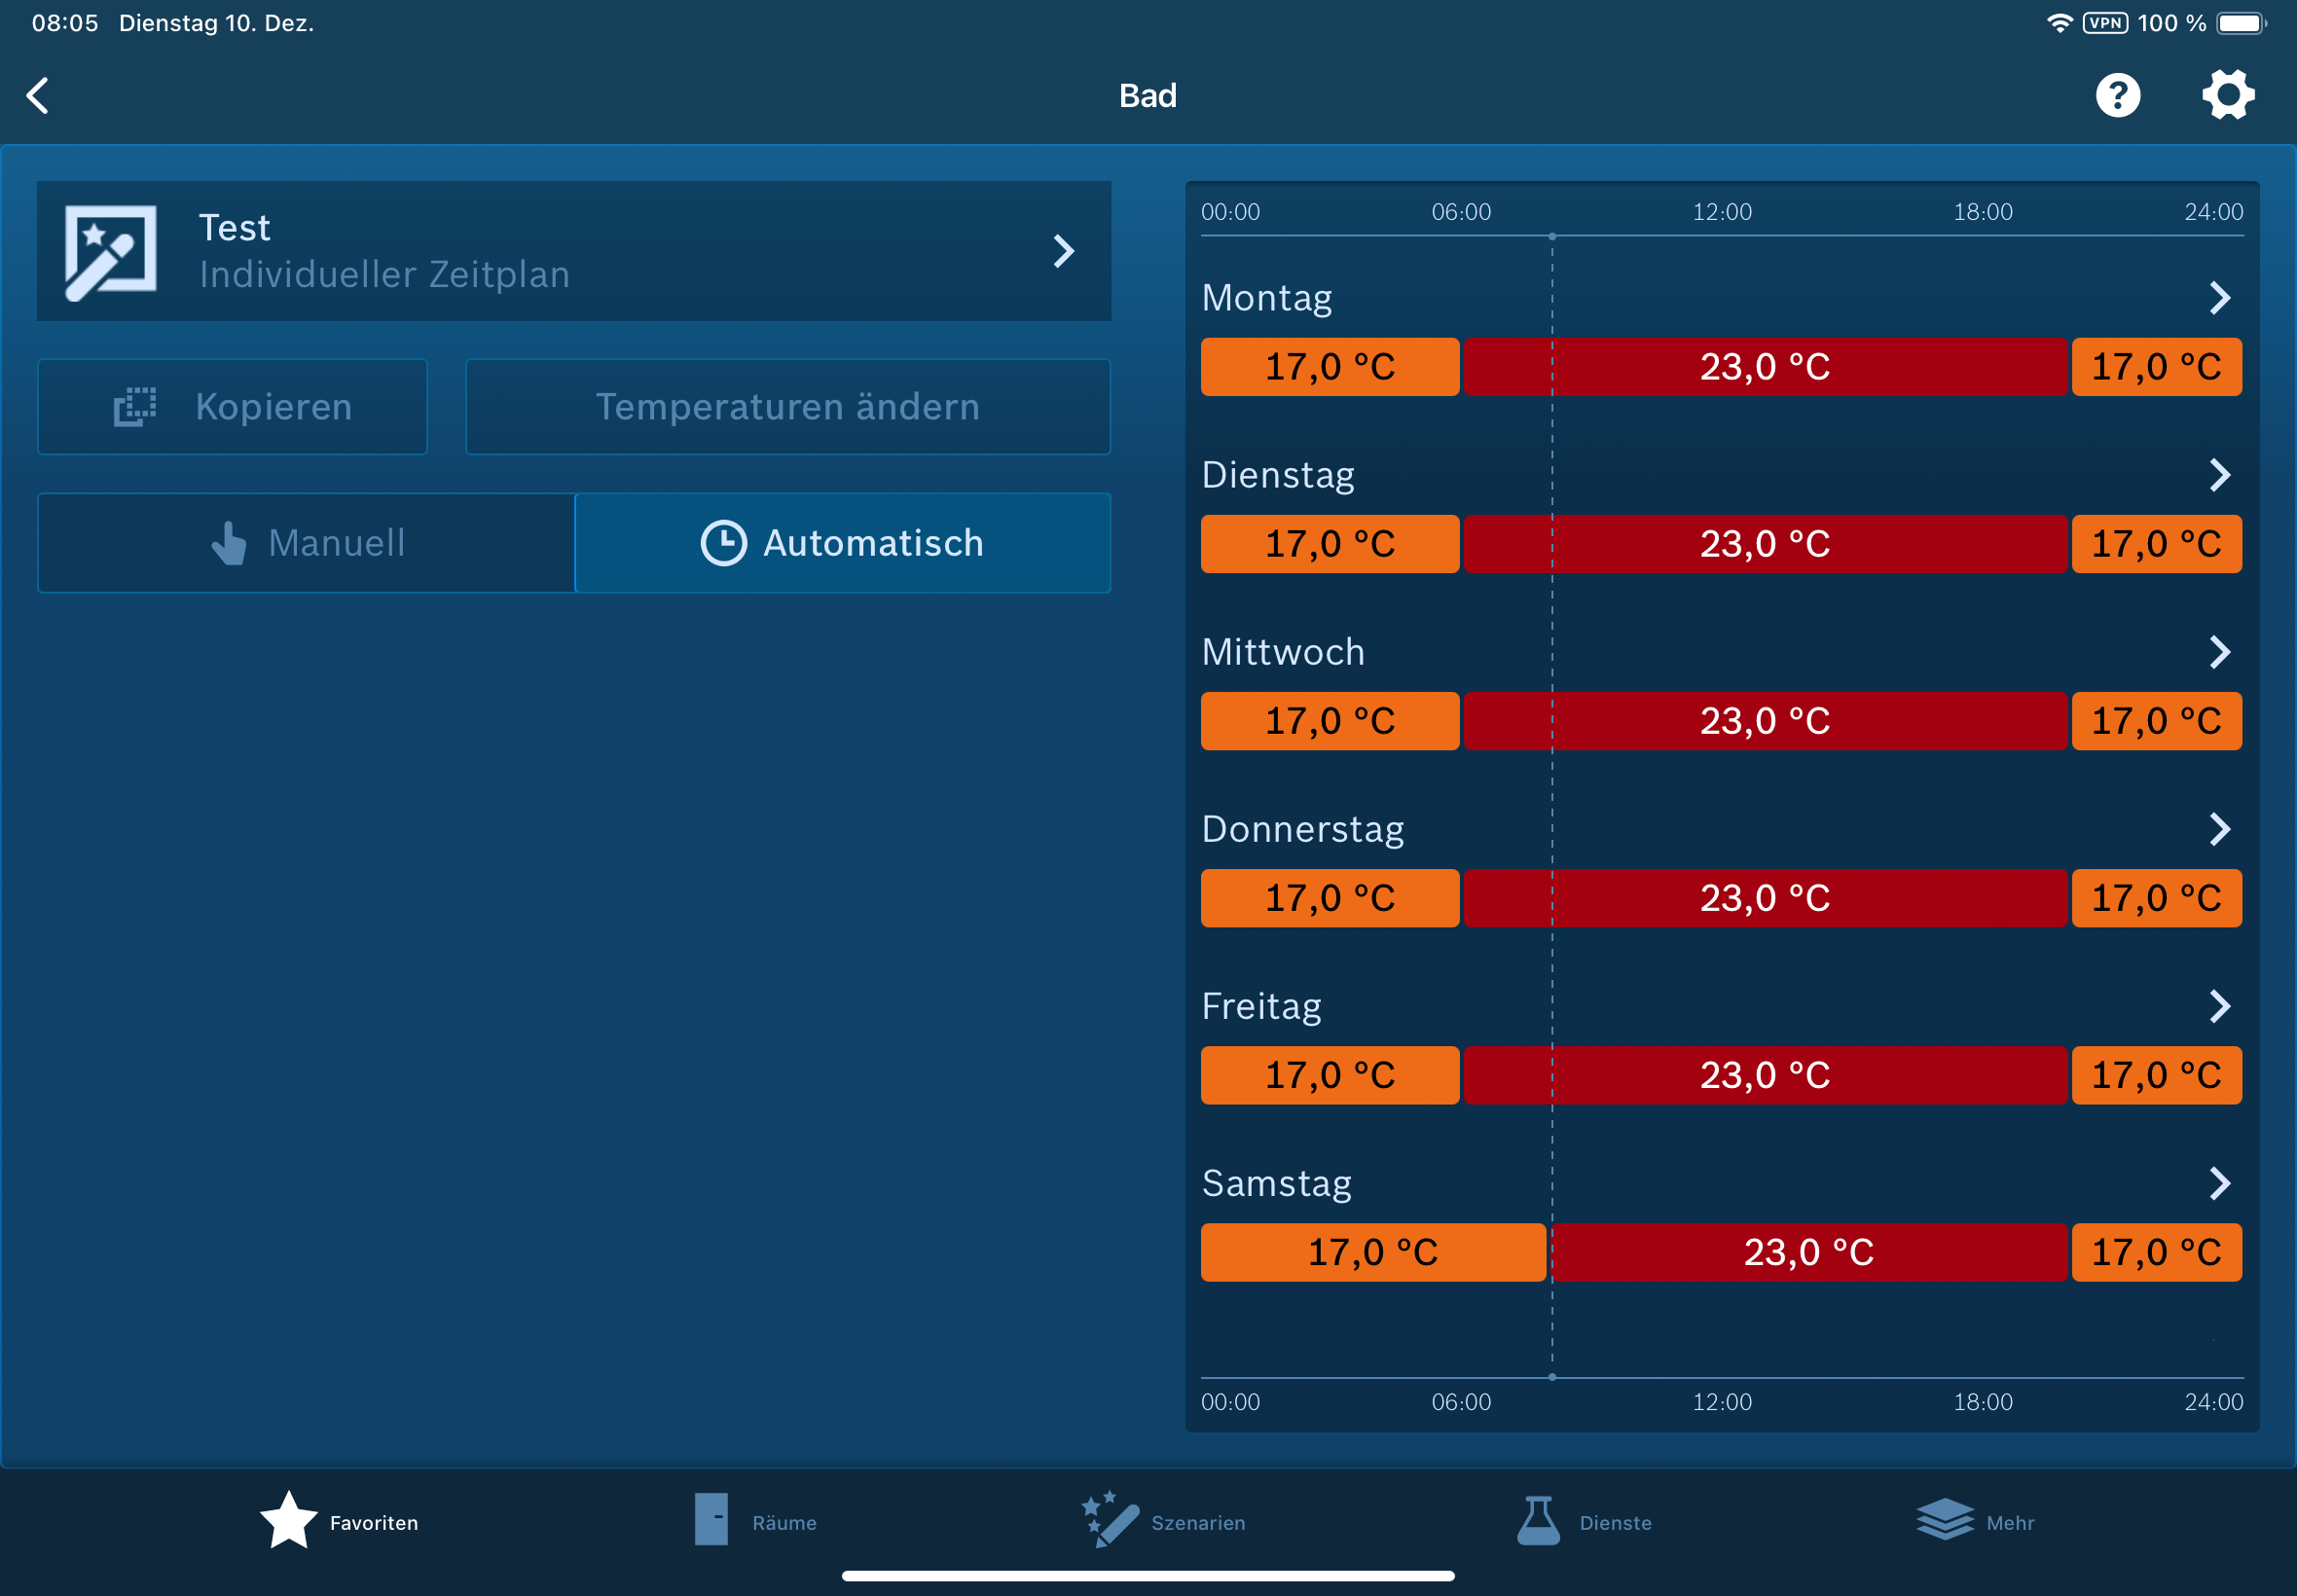
Task: Open the Test Individueller Zeitplan chevron
Action: 1063,251
